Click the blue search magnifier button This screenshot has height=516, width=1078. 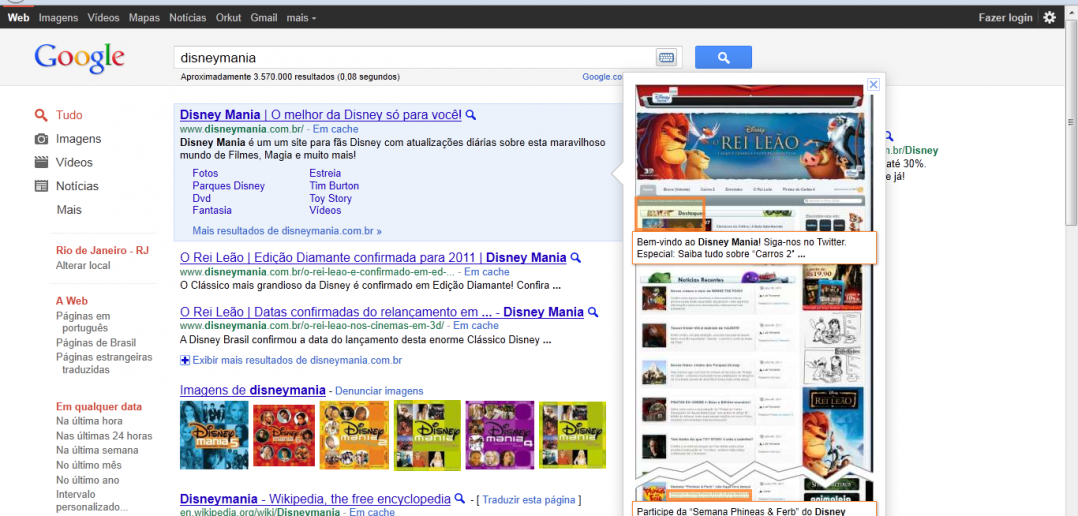tap(723, 58)
